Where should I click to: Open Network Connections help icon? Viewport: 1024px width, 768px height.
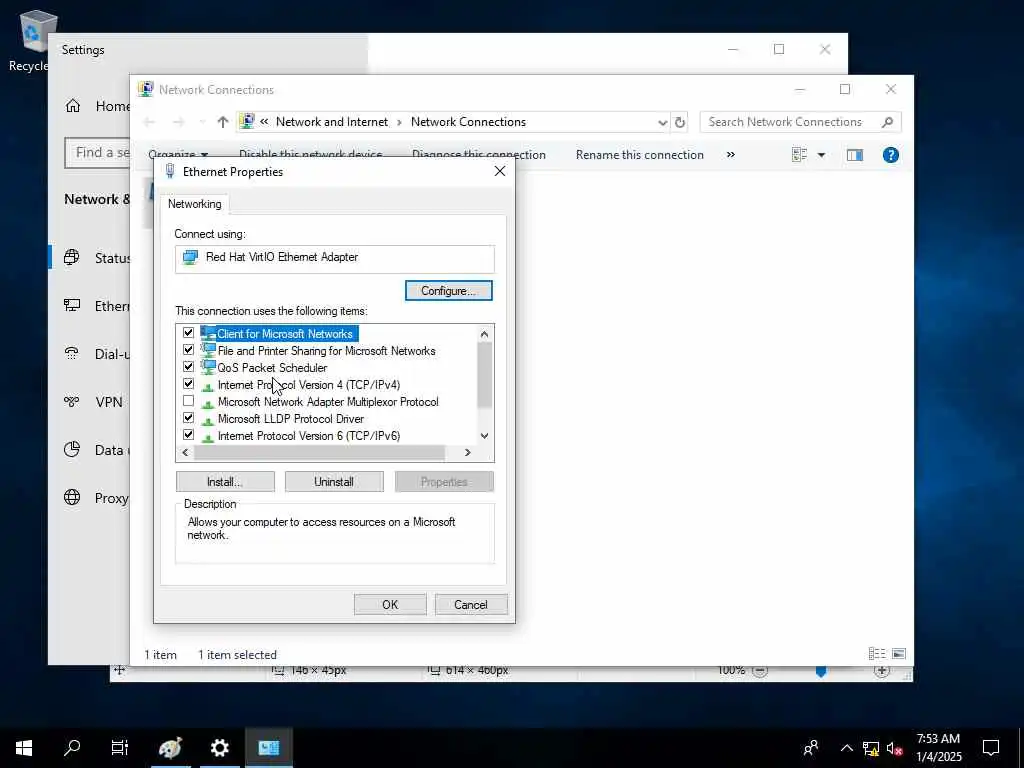tap(891, 155)
